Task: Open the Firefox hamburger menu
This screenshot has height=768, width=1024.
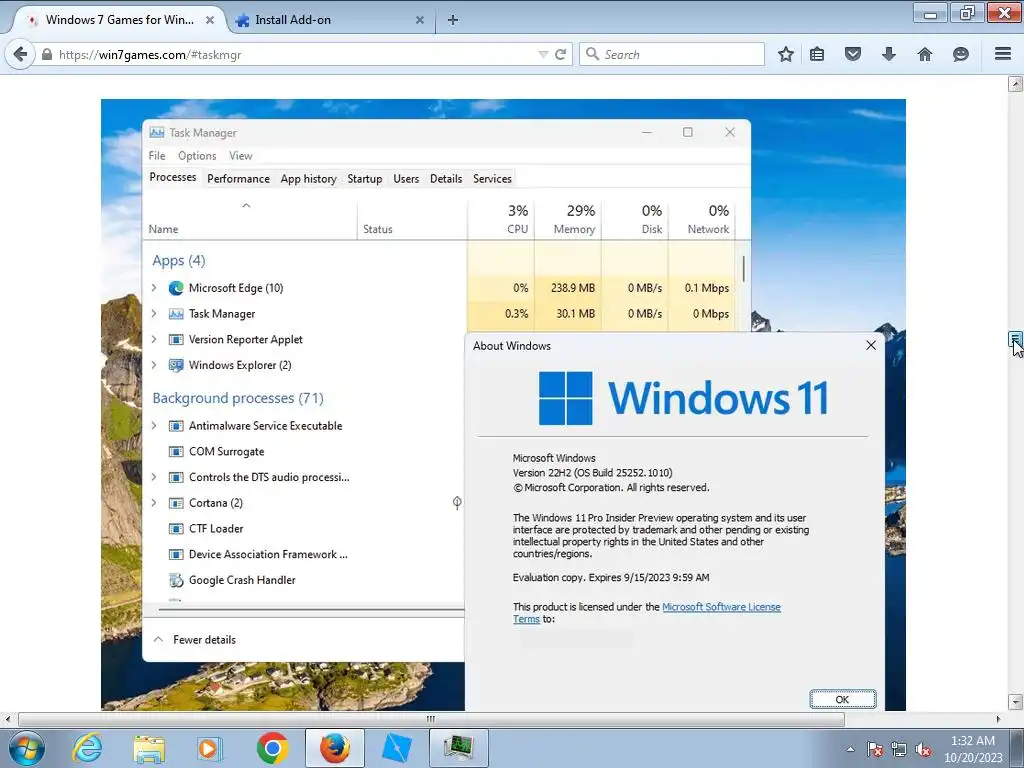Action: (1003, 54)
